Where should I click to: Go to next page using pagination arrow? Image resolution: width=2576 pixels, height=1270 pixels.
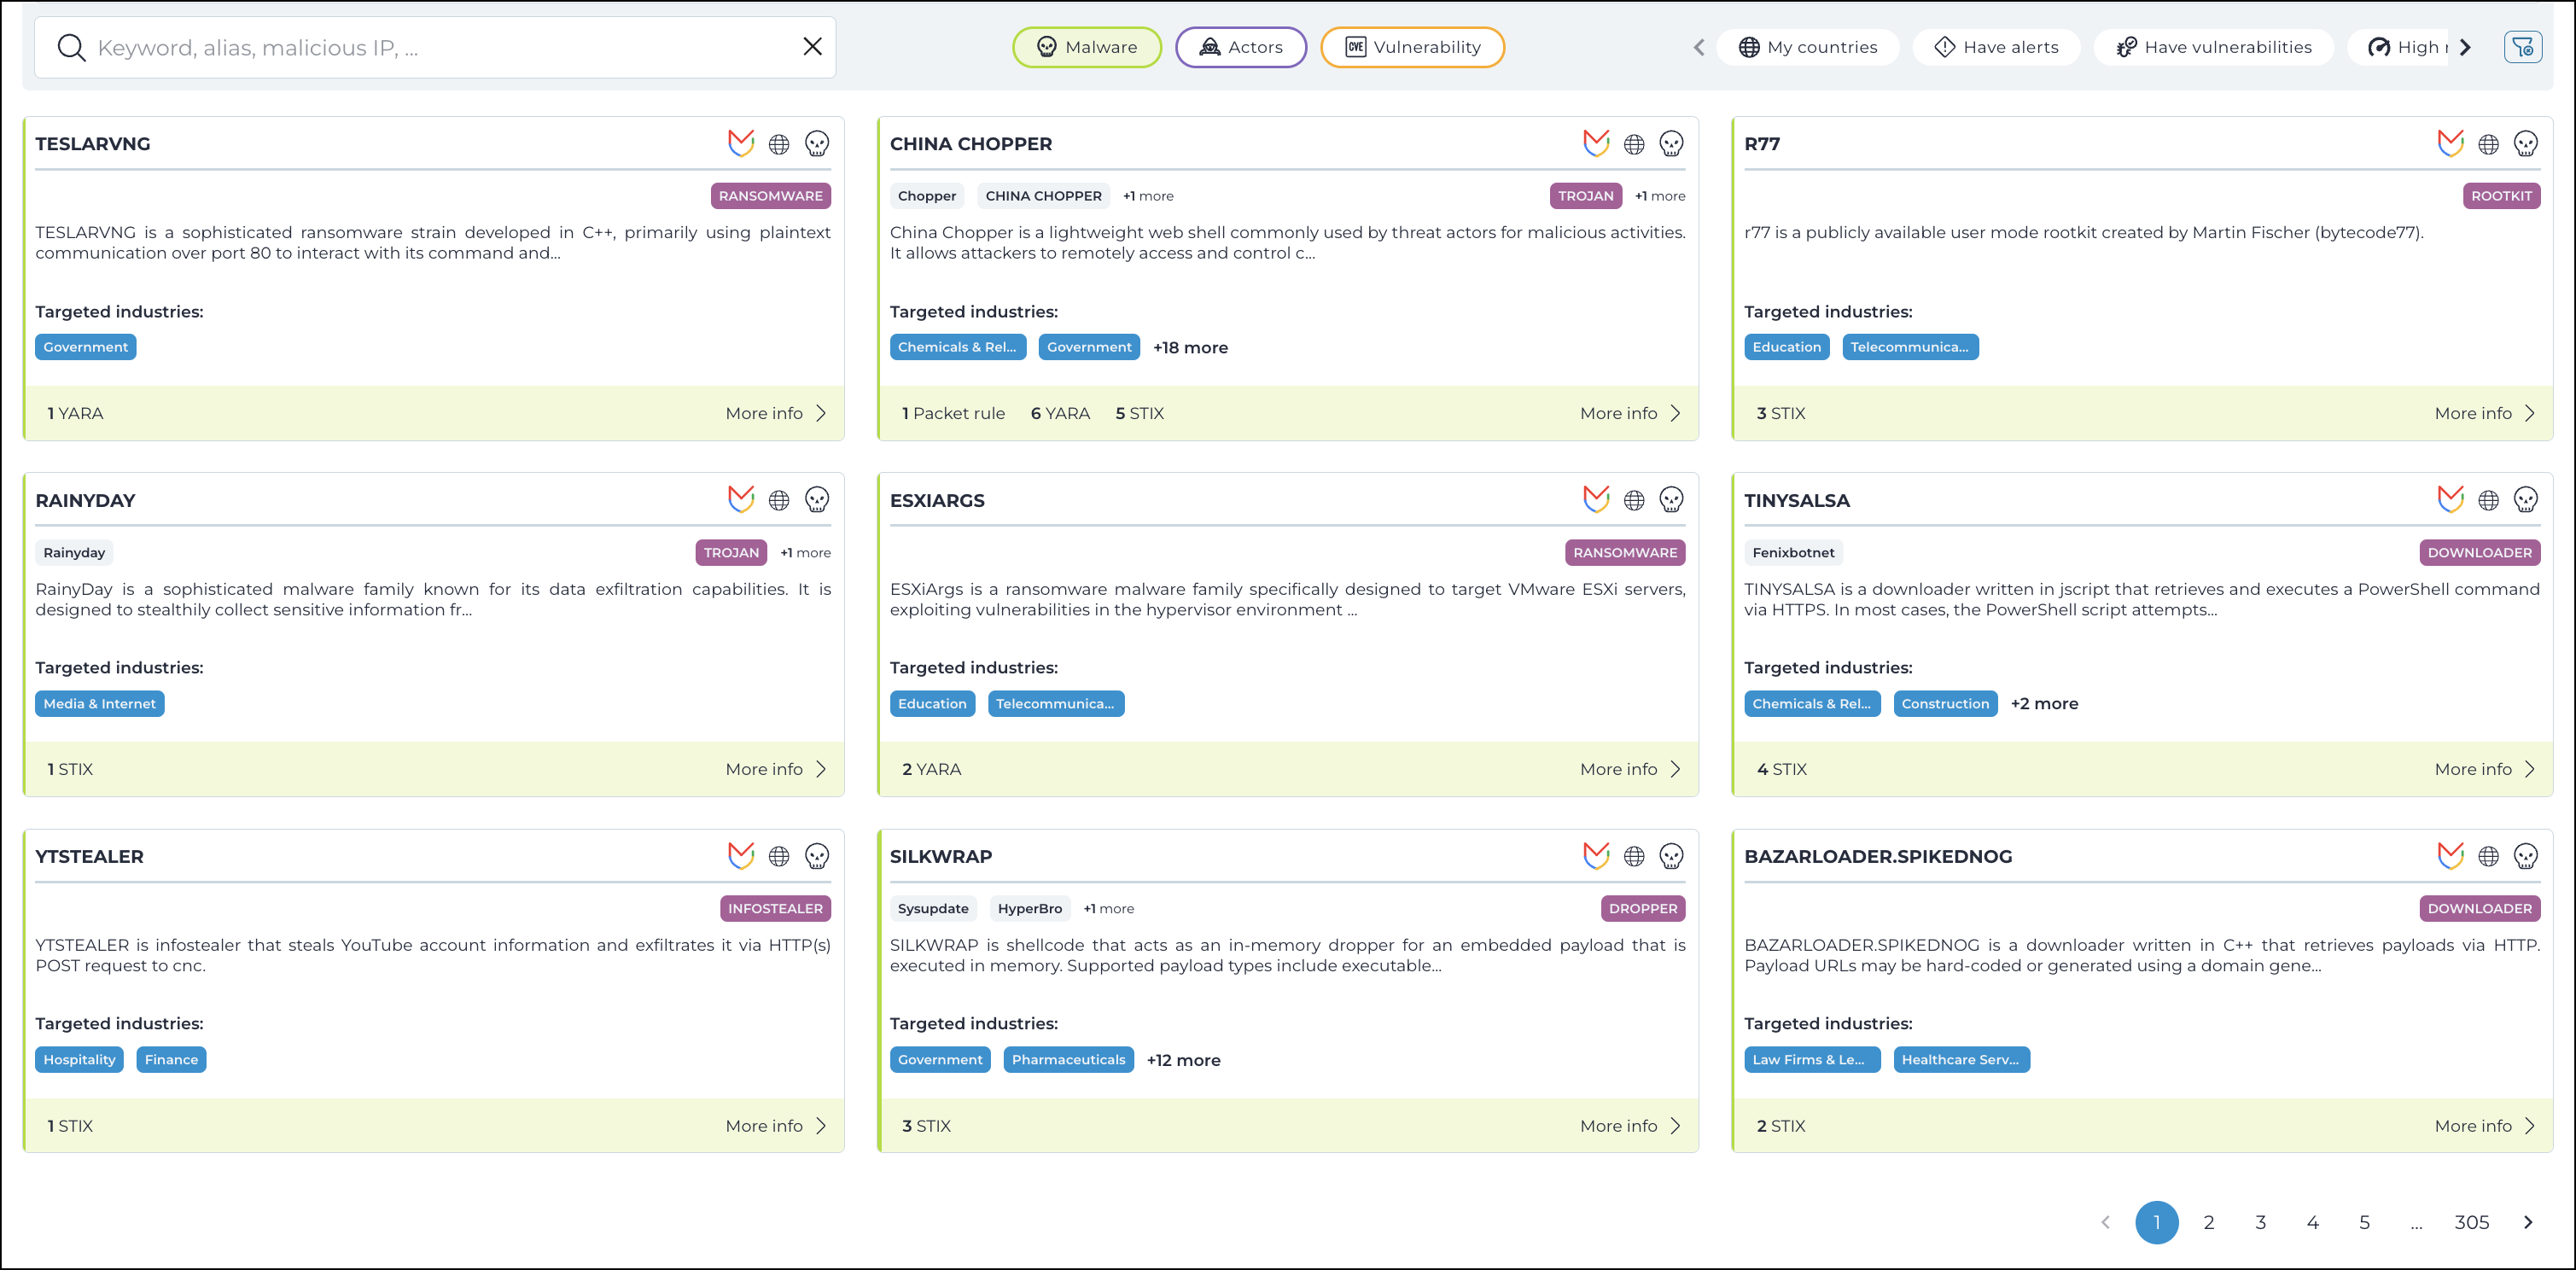[2528, 1222]
